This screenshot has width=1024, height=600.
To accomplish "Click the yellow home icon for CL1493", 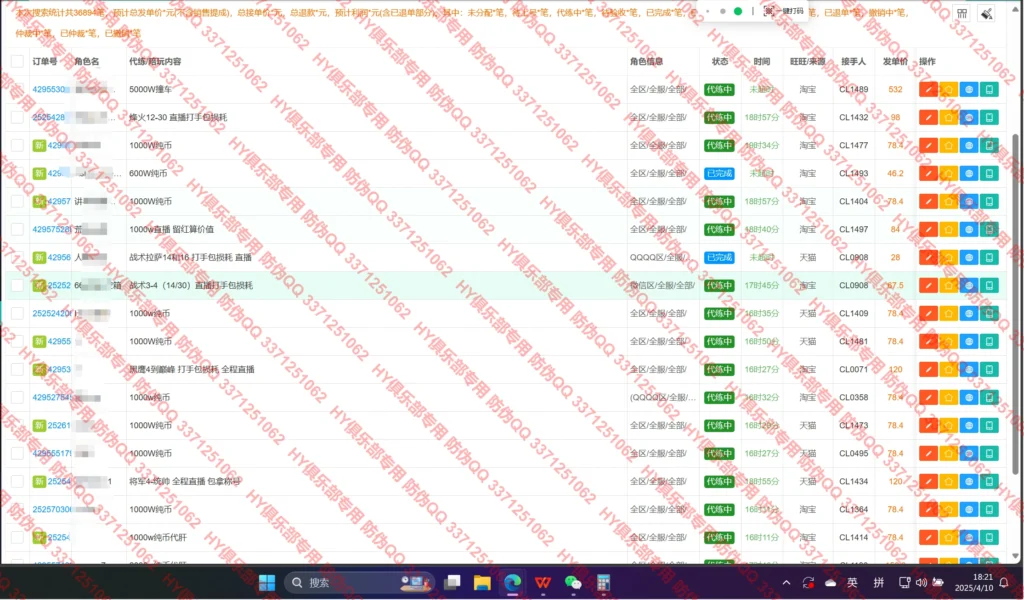I will point(948,174).
